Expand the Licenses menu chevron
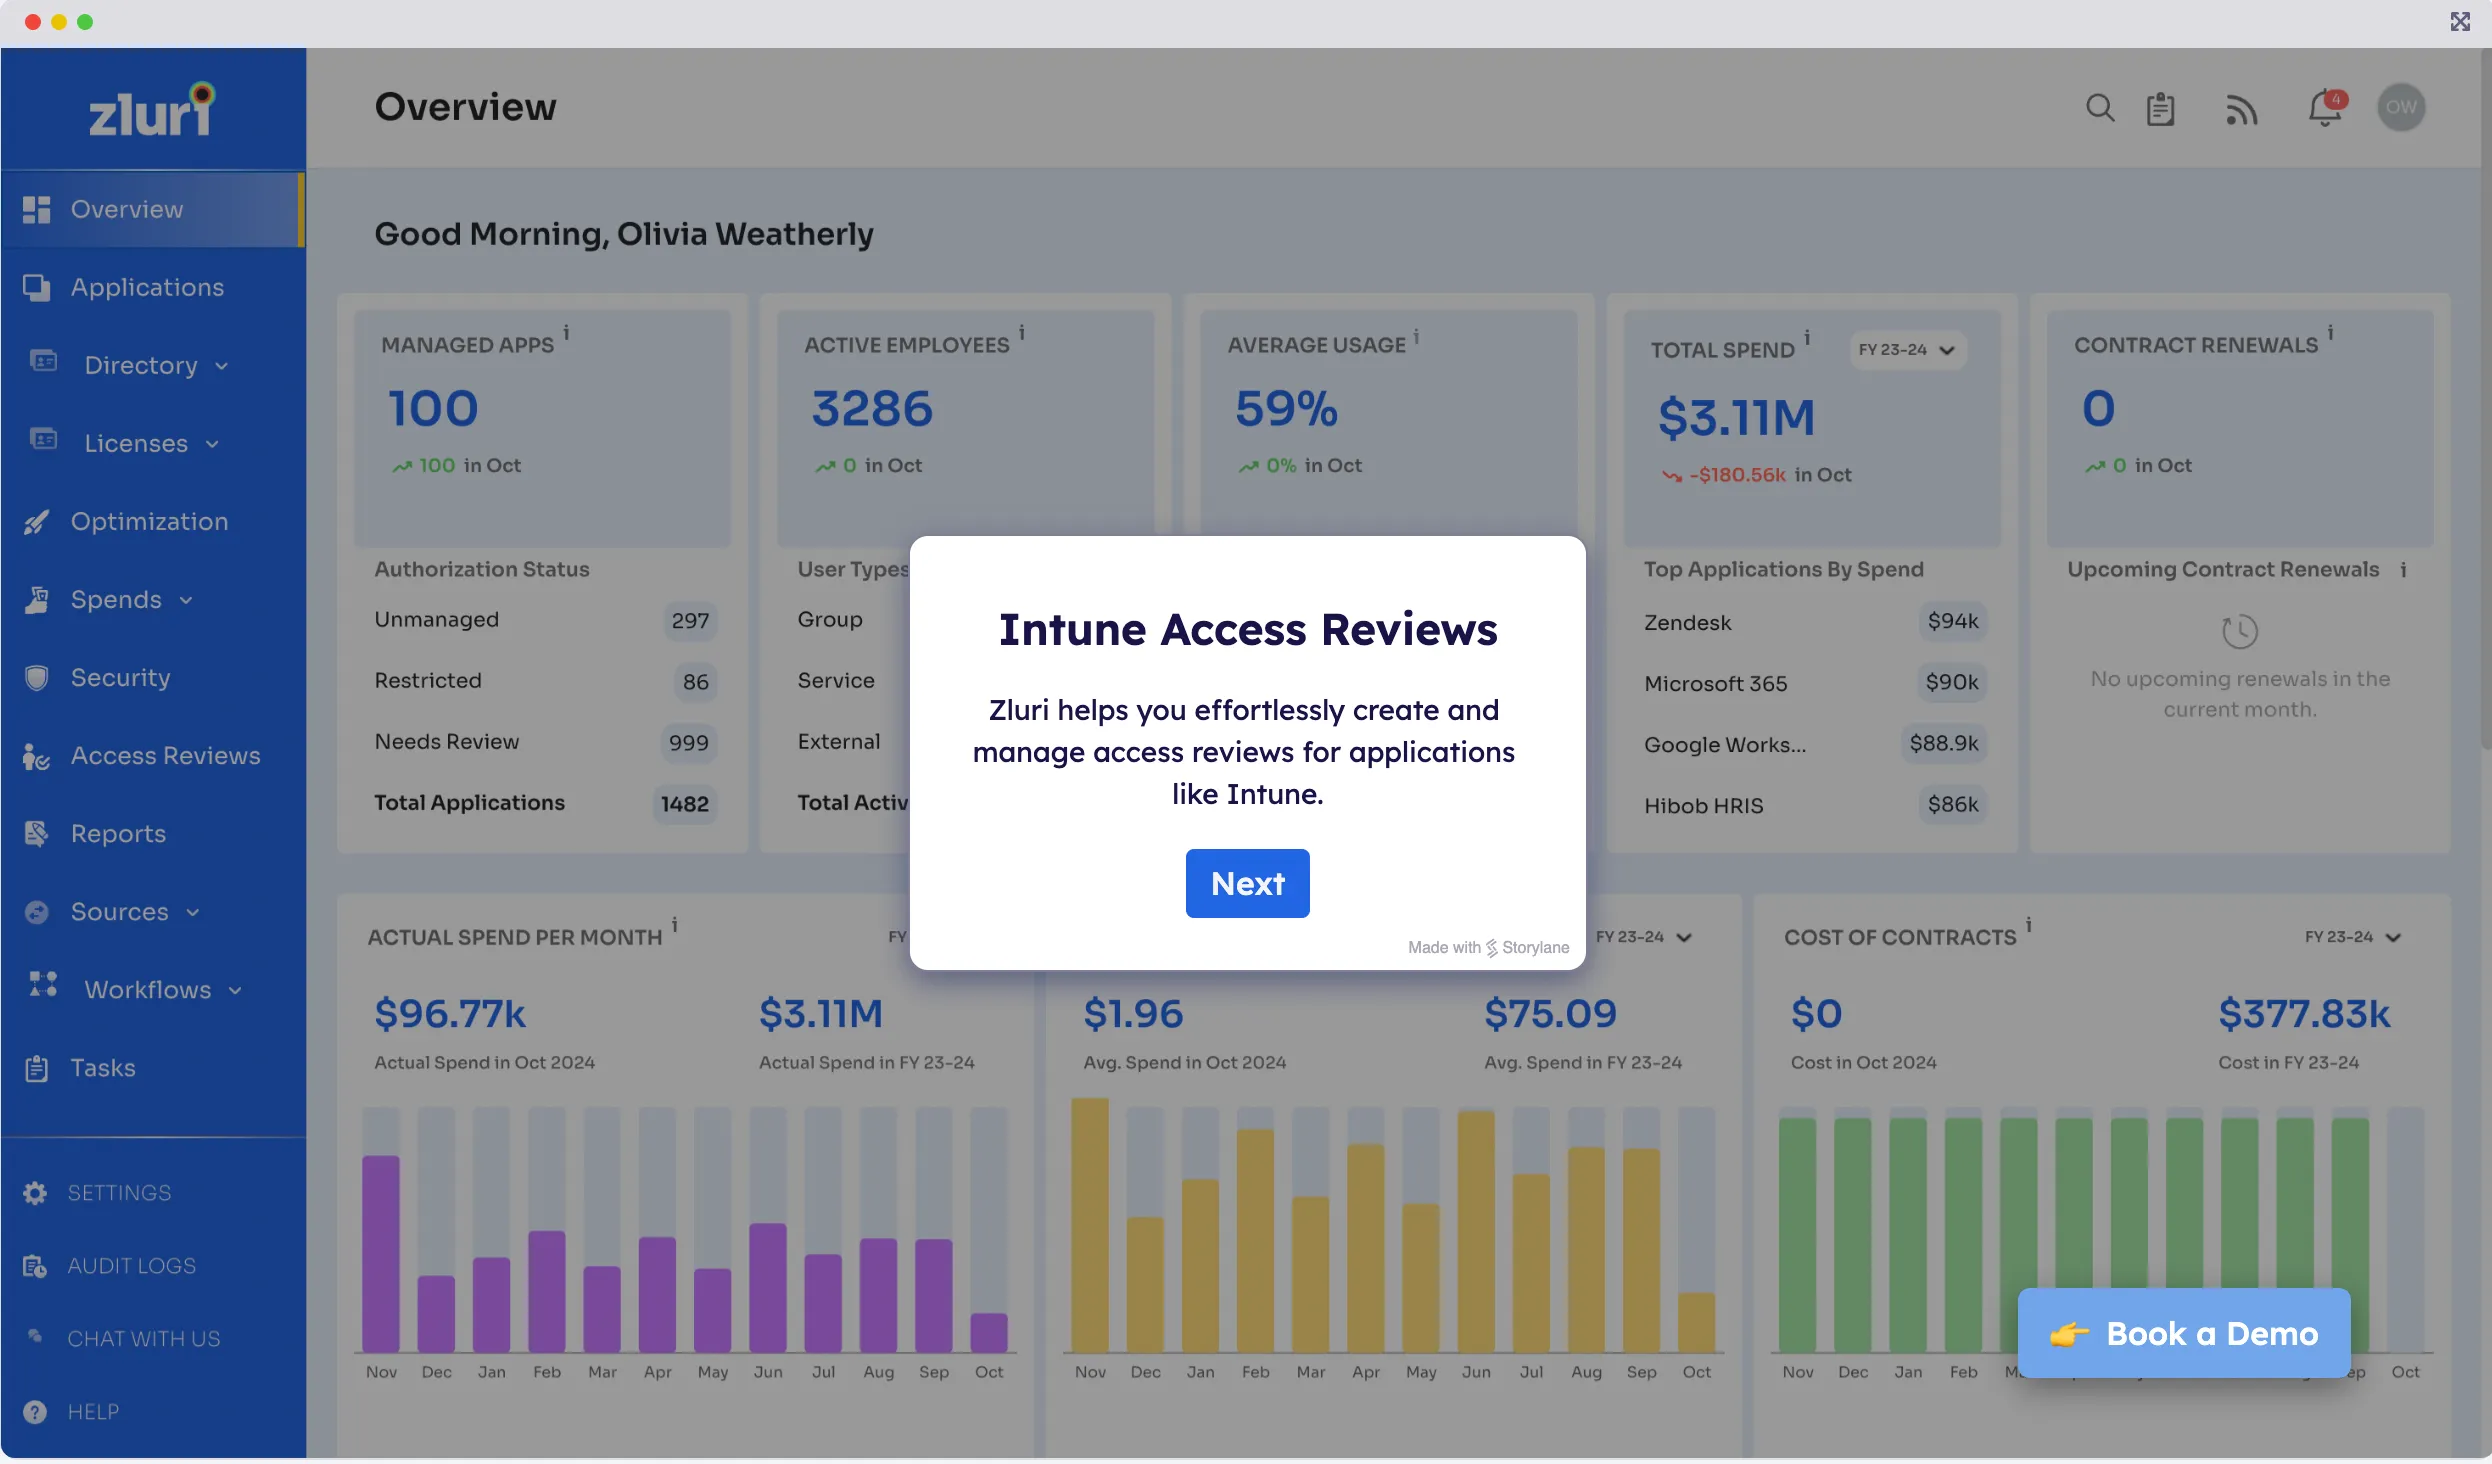This screenshot has height=1464, width=2492. (212, 444)
